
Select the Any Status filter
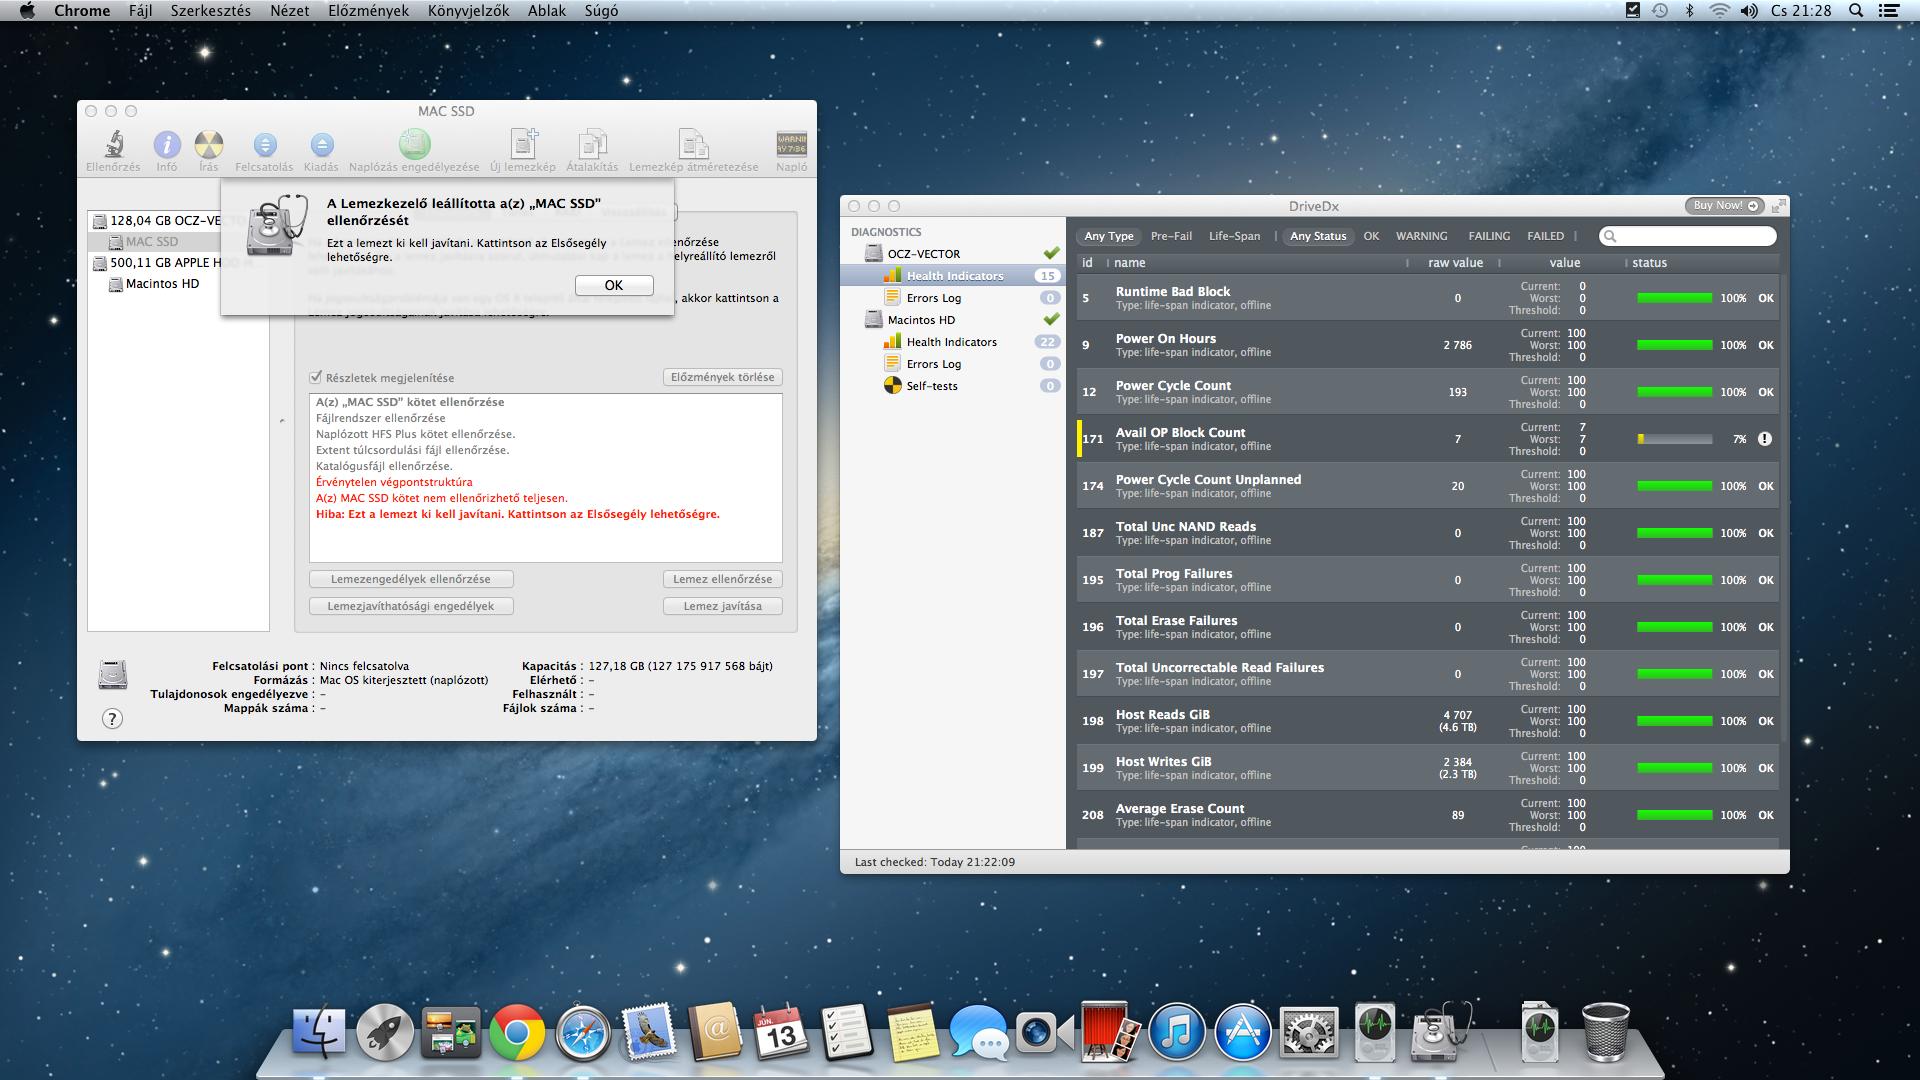tap(1318, 236)
